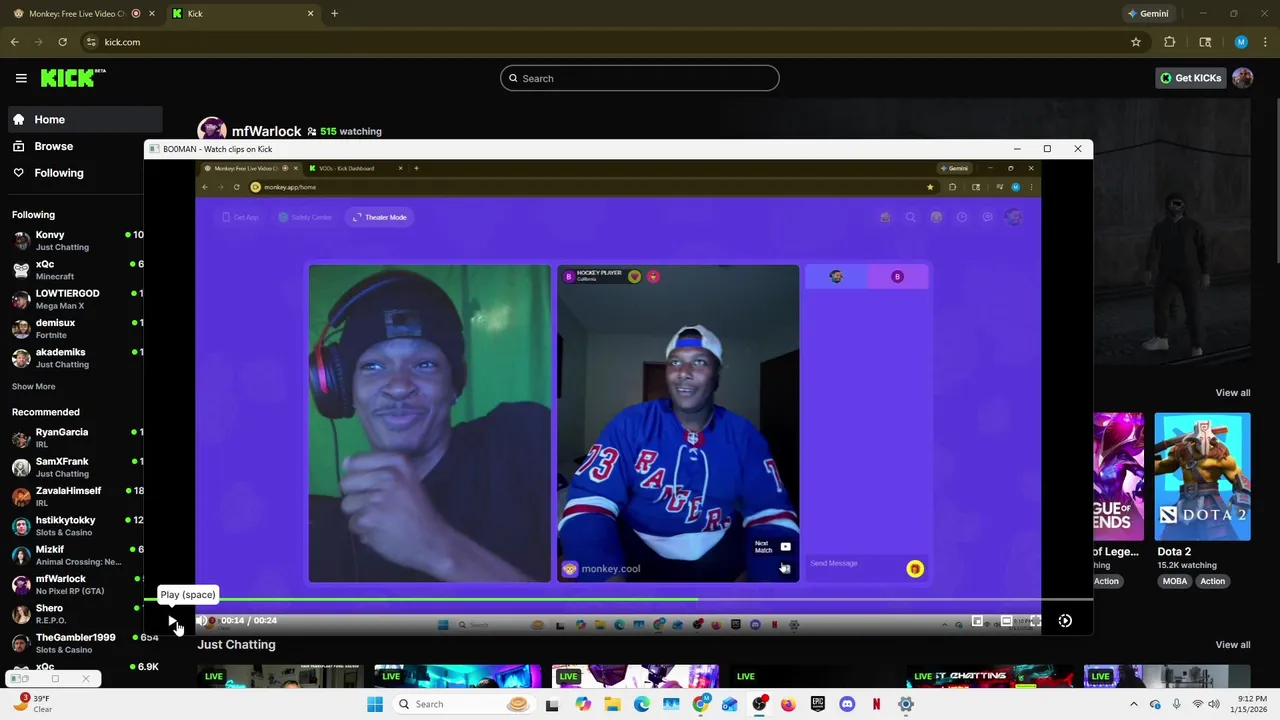This screenshot has height=720, width=1280.
Task: Click the Get KICKs button
Action: [x=1190, y=78]
